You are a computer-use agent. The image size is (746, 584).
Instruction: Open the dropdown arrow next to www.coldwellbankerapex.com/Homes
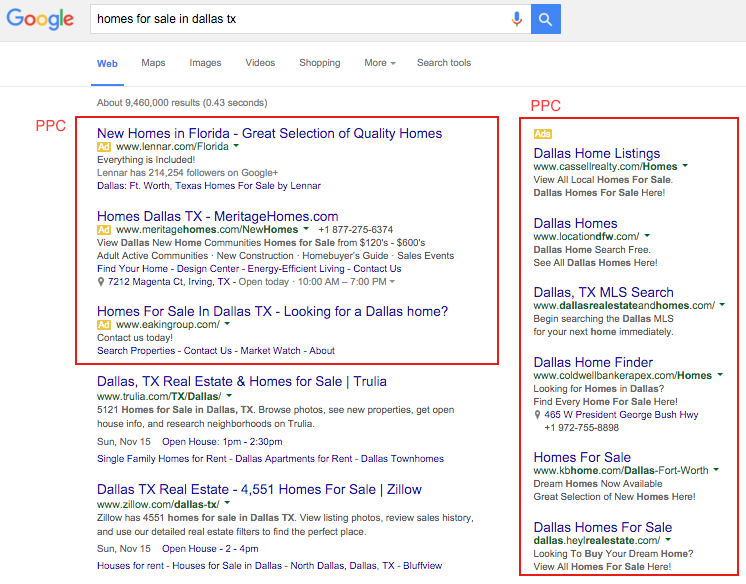(x=720, y=375)
